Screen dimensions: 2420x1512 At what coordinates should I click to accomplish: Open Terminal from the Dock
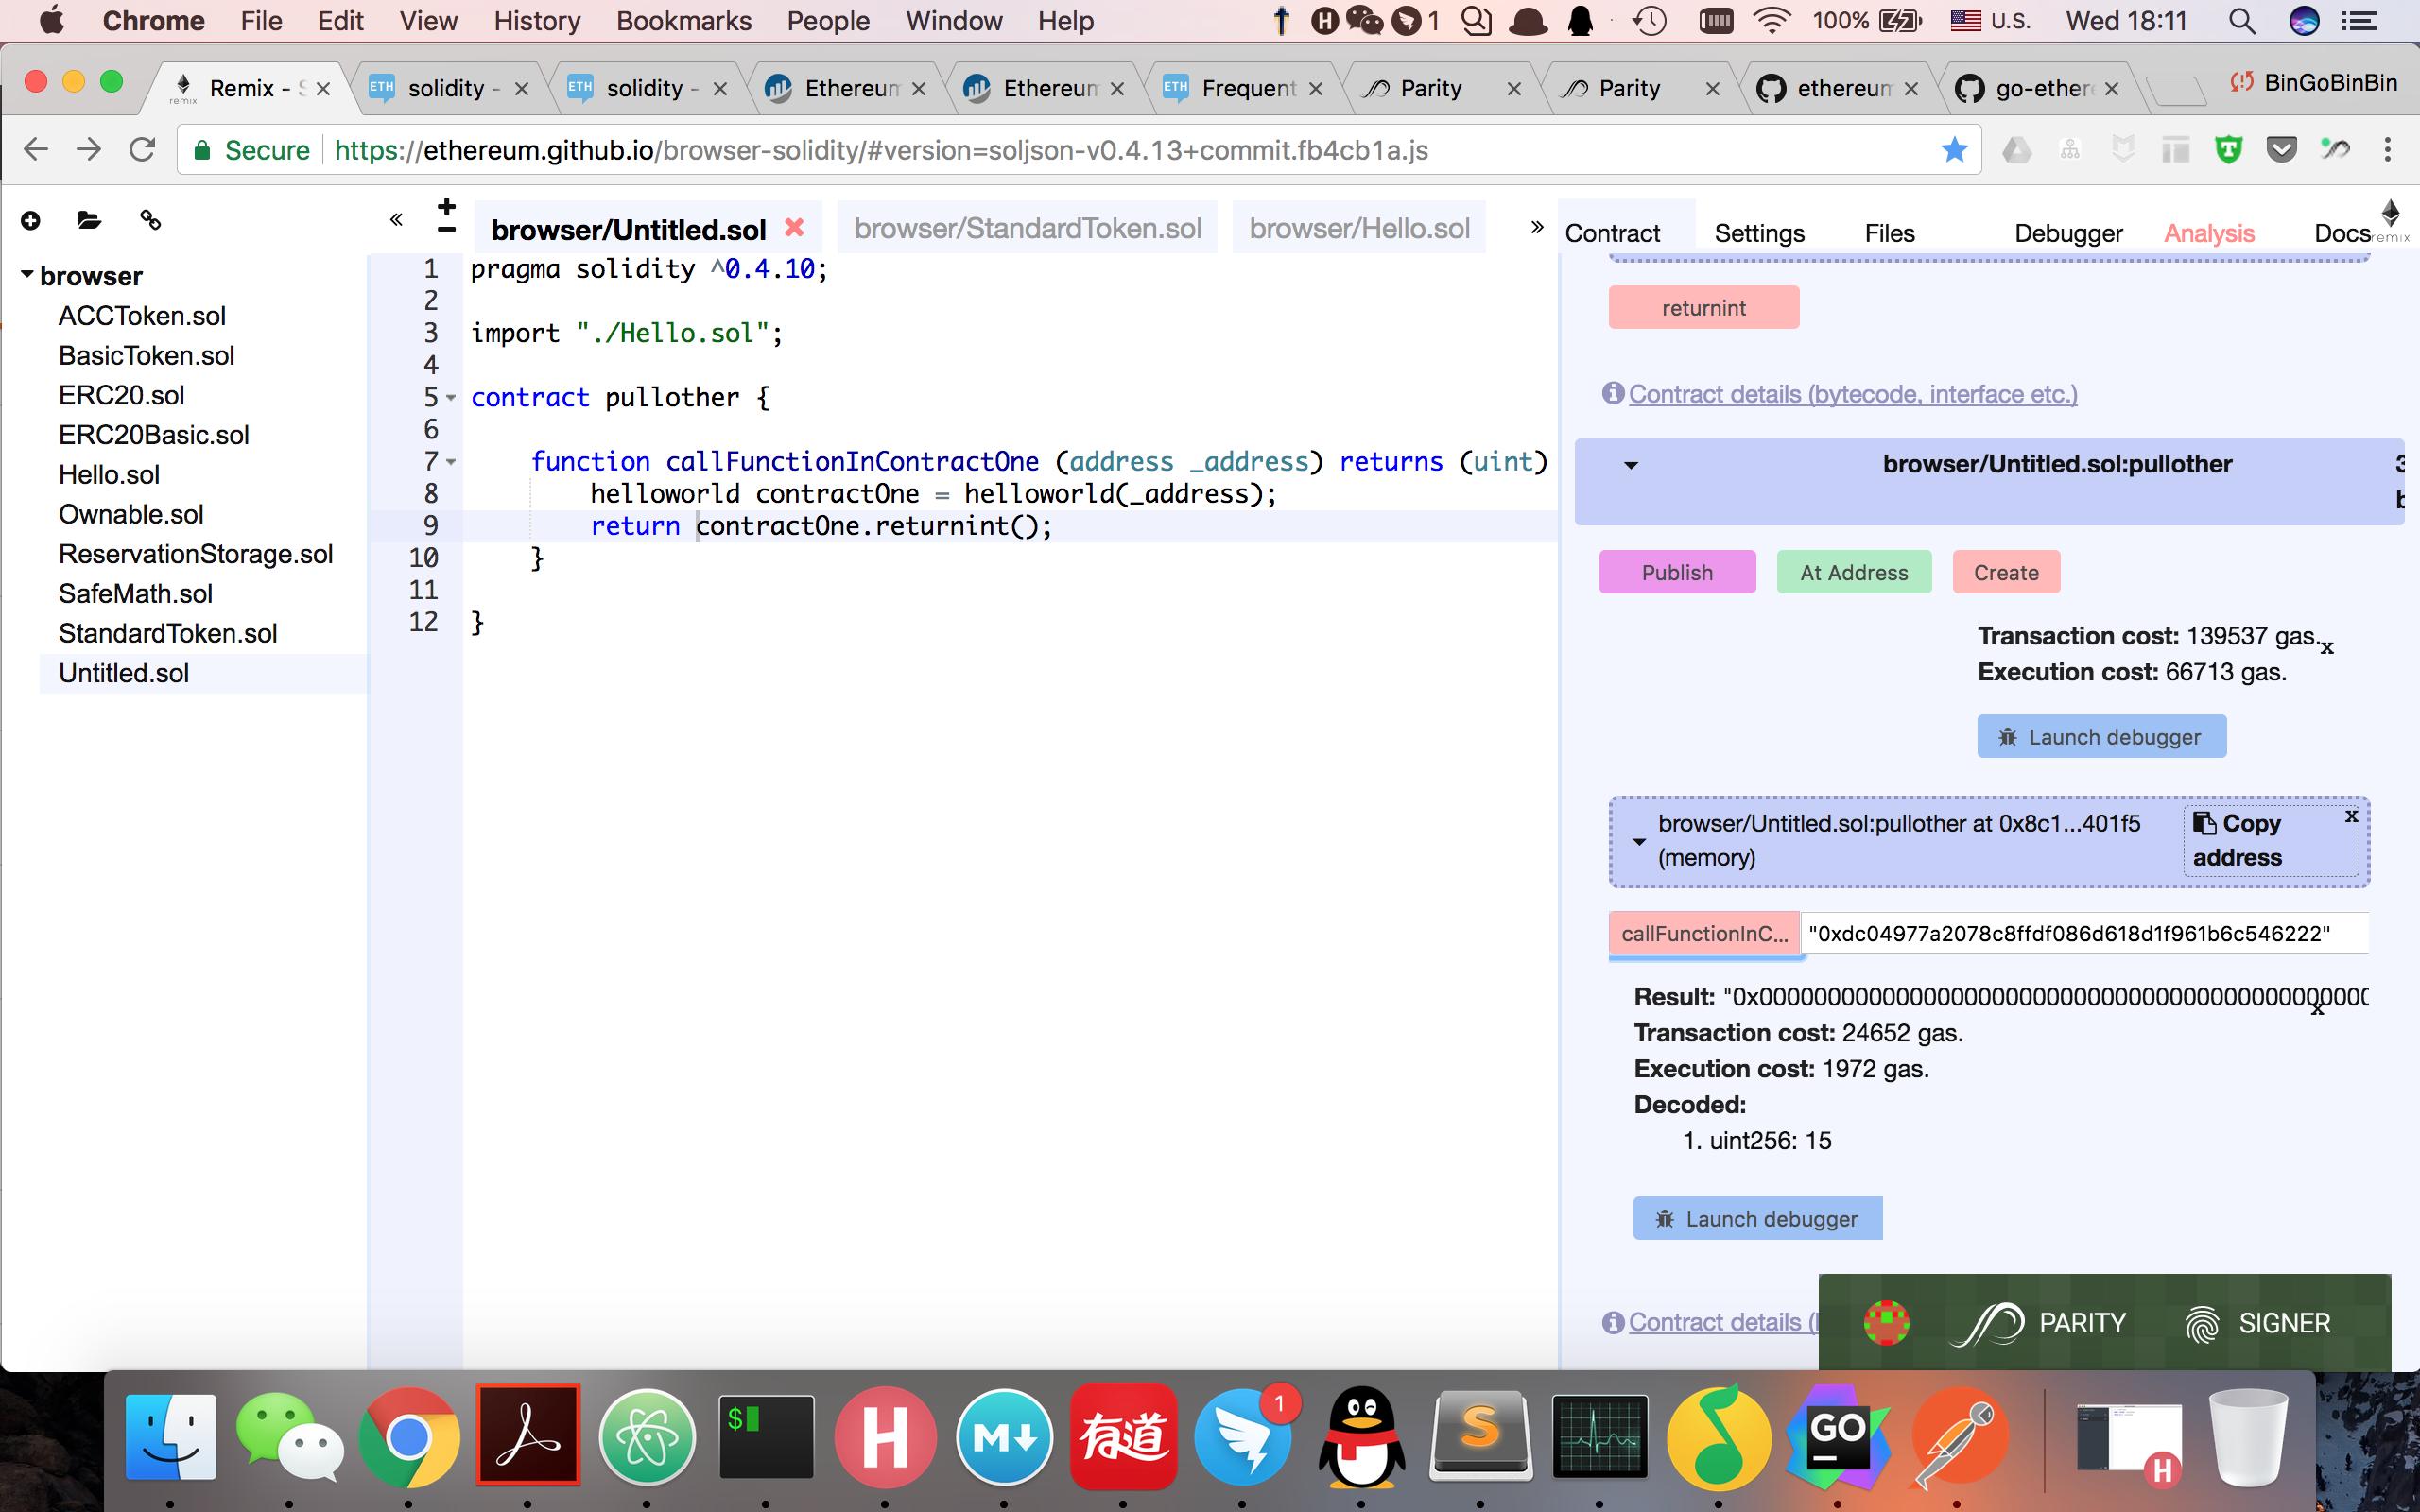coord(766,1436)
